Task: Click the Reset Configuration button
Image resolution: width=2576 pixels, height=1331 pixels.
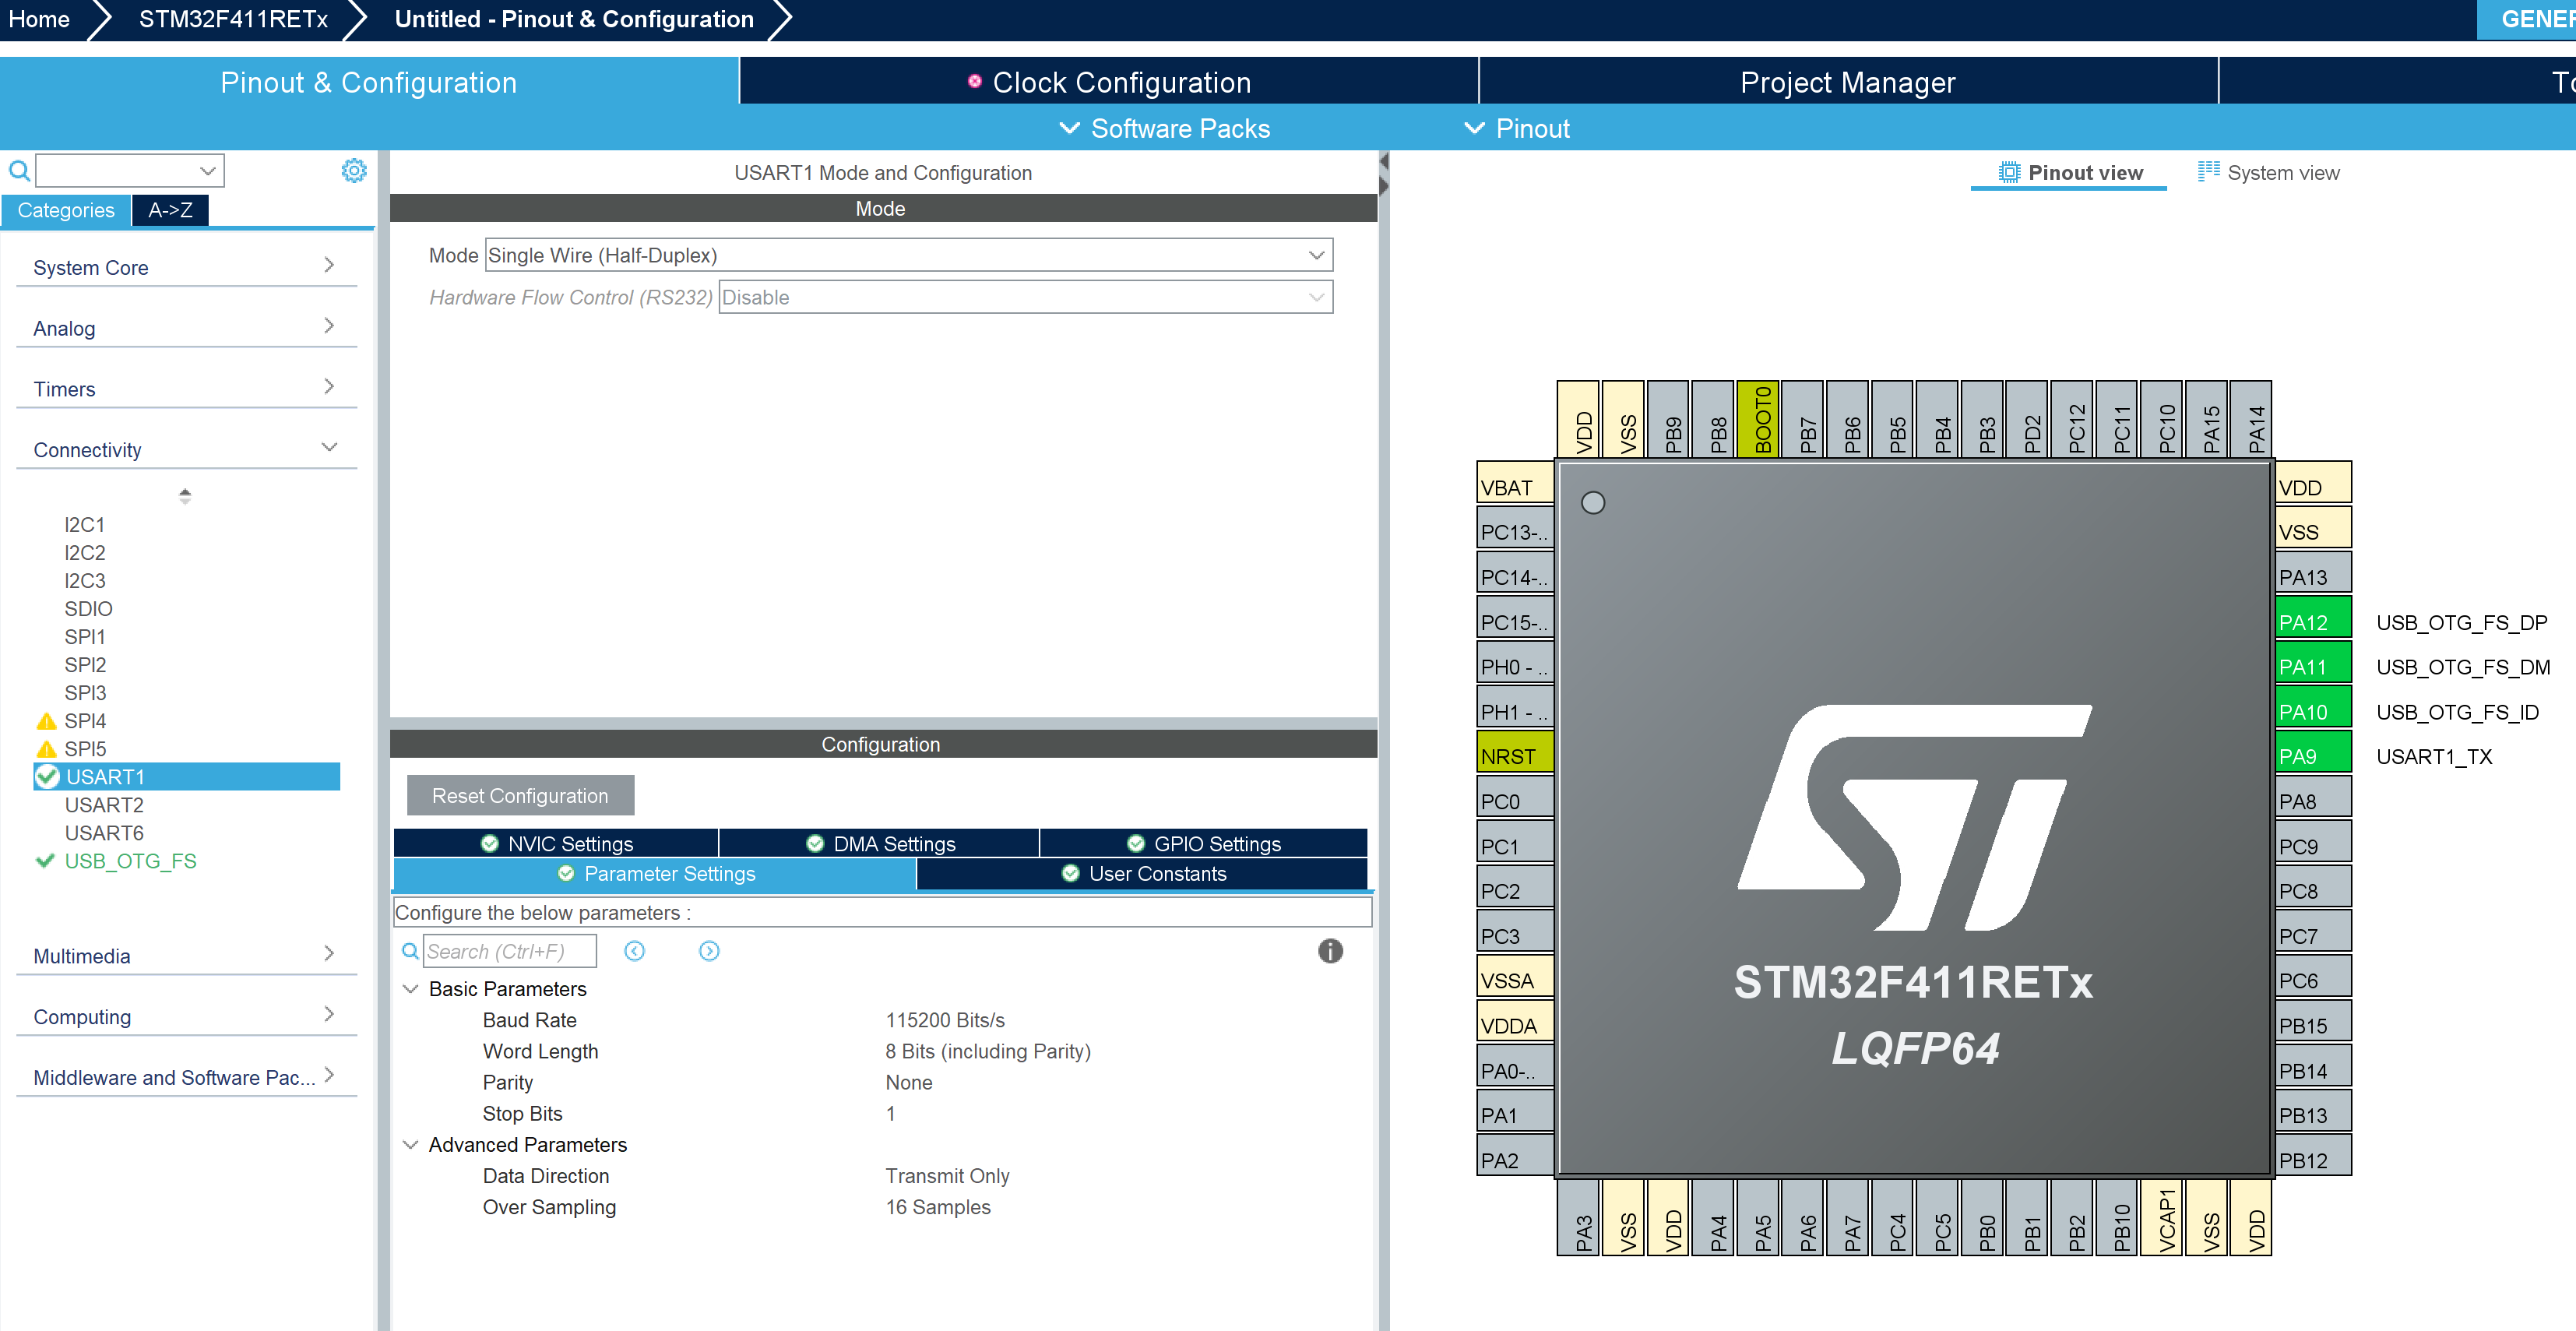Action: [x=520, y=795]
